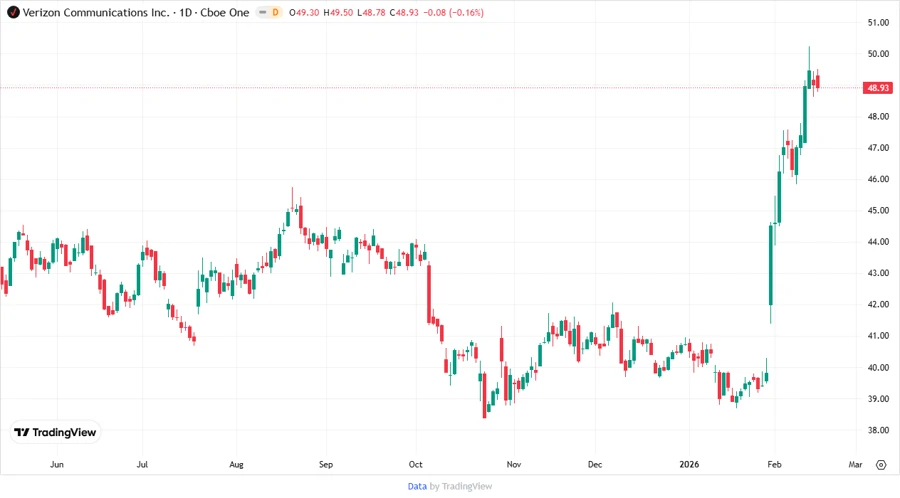Viewport: 900px width, 498px height.
Task: Click the 50.00 price axis label
Action: tap(878, 54)
